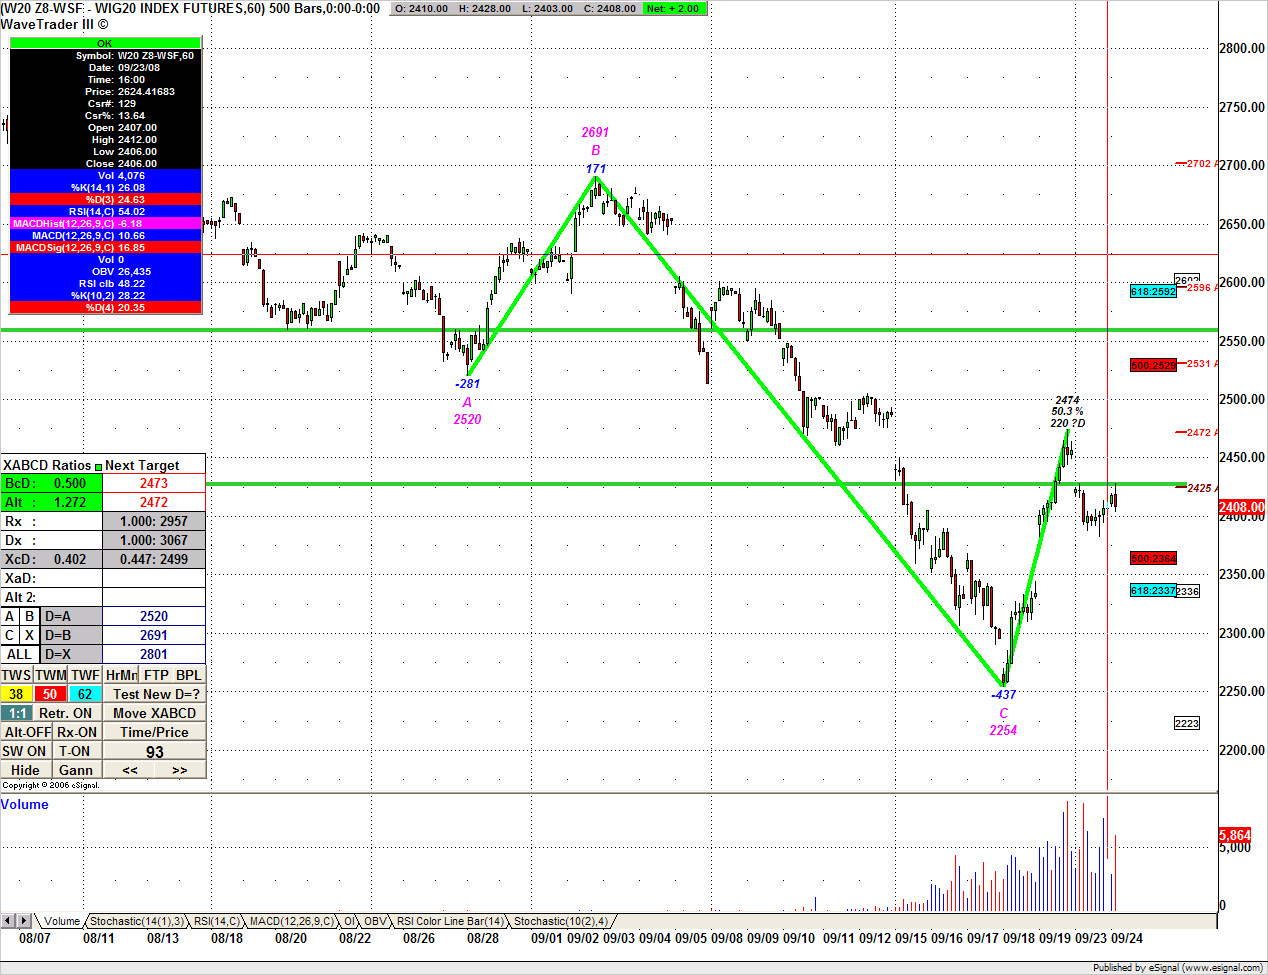Select the X point cell

pos(30,635)
